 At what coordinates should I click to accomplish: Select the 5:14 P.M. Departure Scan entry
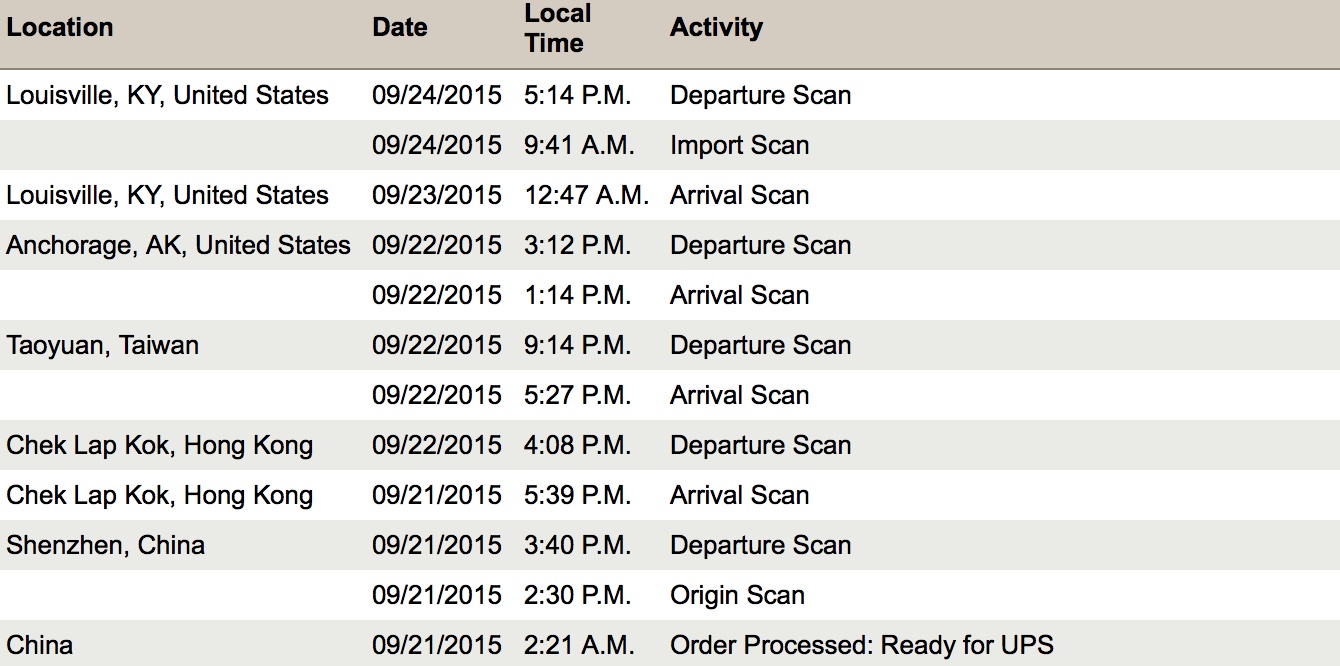(x=760, y=95)
